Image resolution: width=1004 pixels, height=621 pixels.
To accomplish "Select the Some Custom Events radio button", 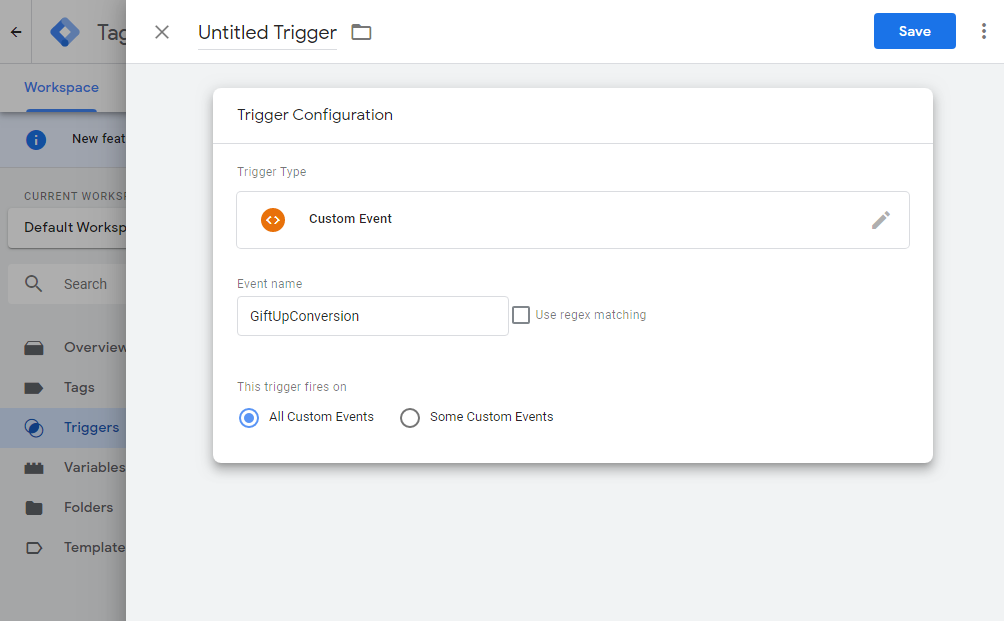I will [410, 418].
